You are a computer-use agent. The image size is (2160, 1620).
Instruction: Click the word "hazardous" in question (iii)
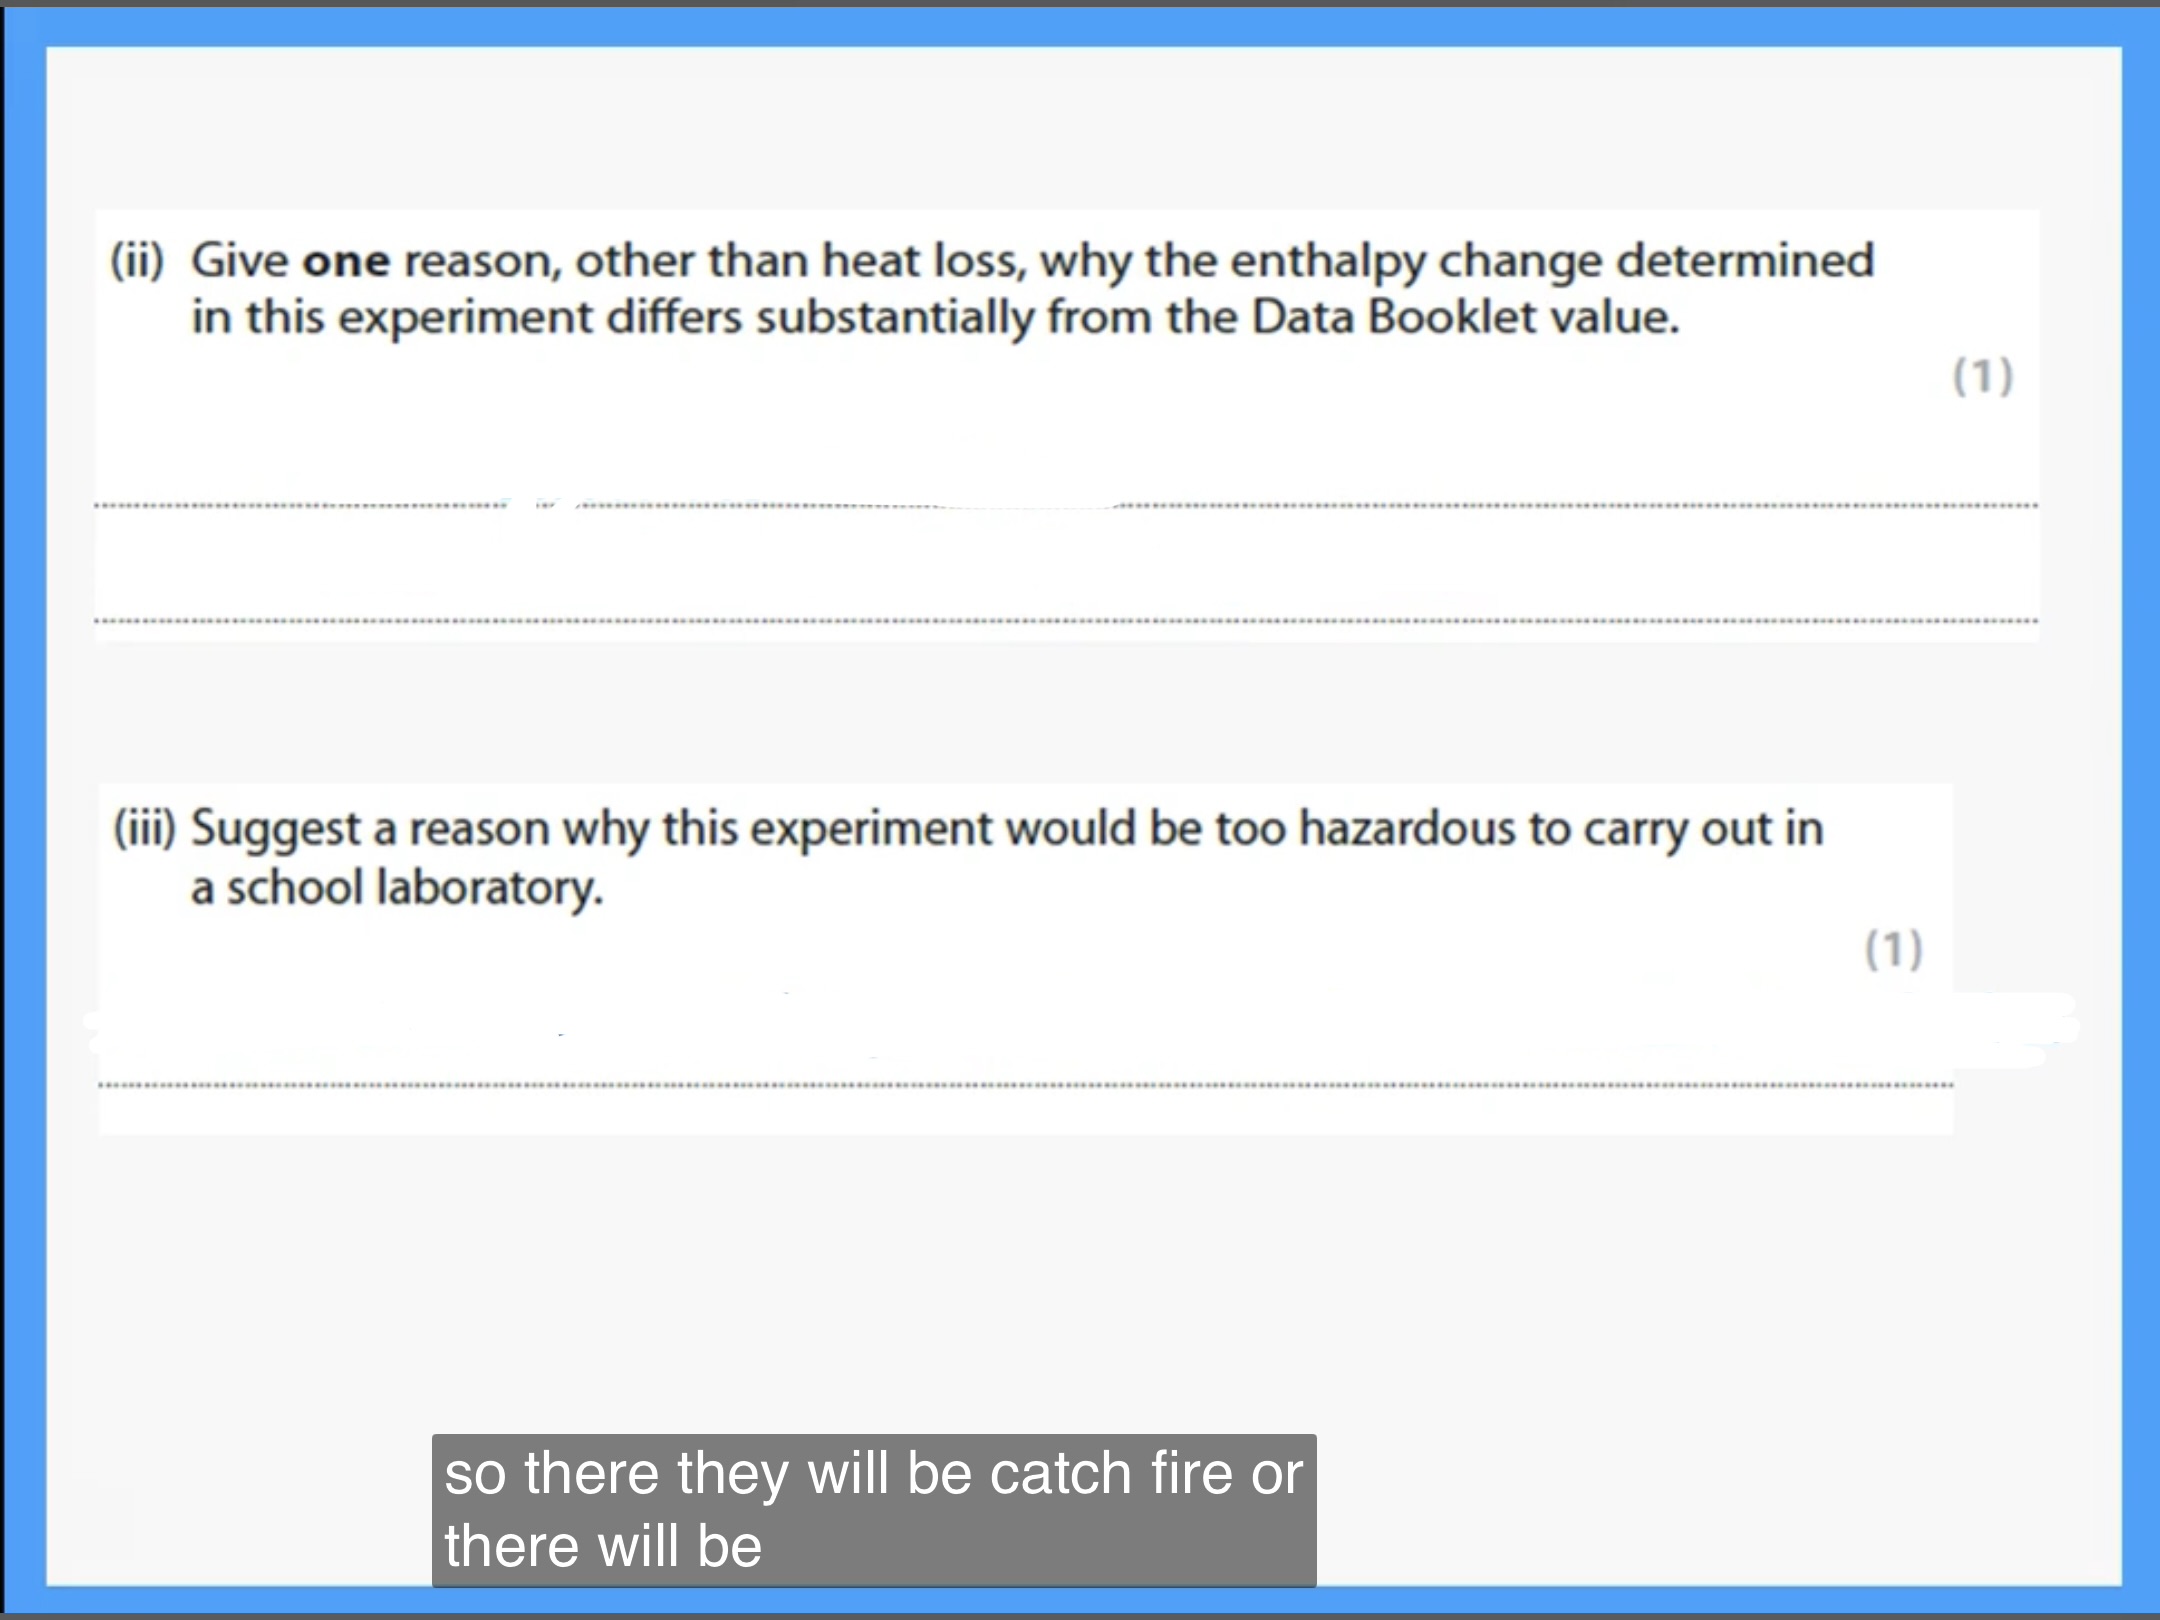[1407, 829]
